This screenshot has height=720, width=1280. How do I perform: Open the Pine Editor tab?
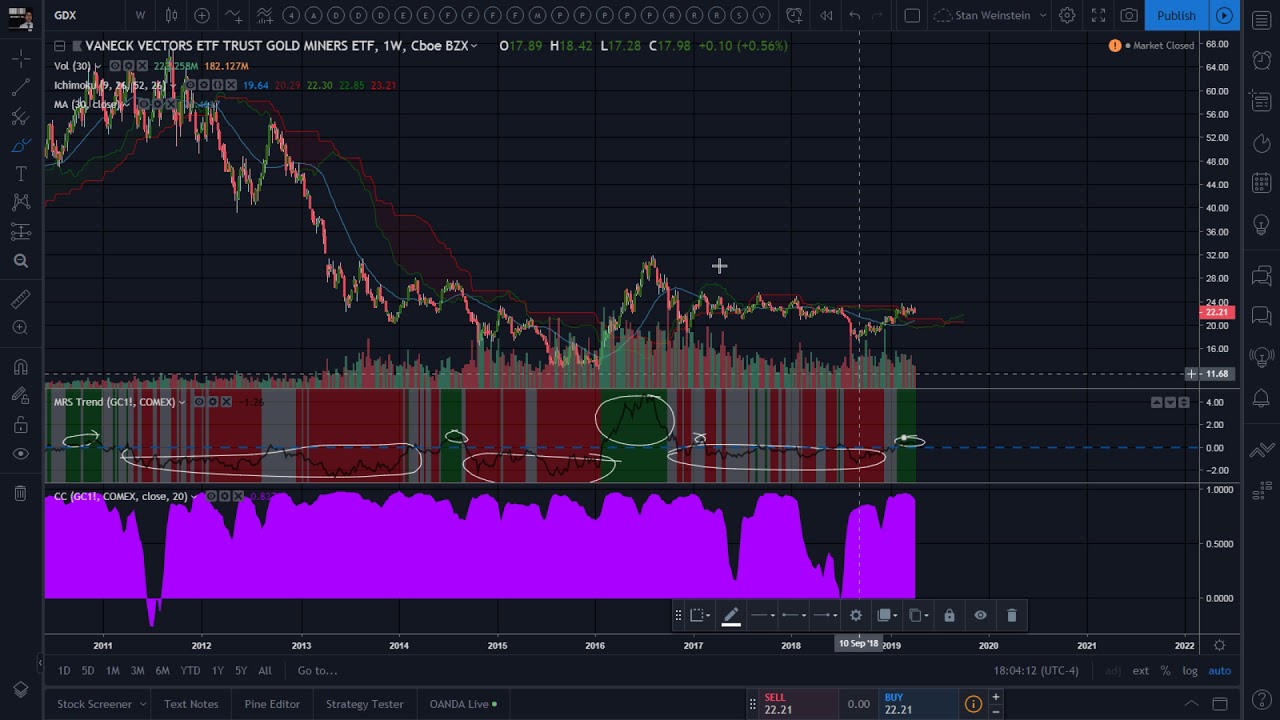[272, 704]
